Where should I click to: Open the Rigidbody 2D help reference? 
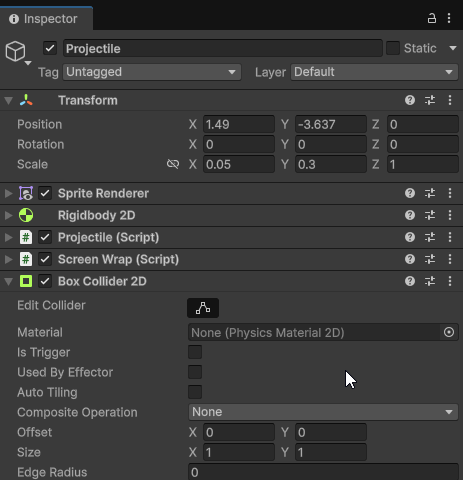pos(410,215)
